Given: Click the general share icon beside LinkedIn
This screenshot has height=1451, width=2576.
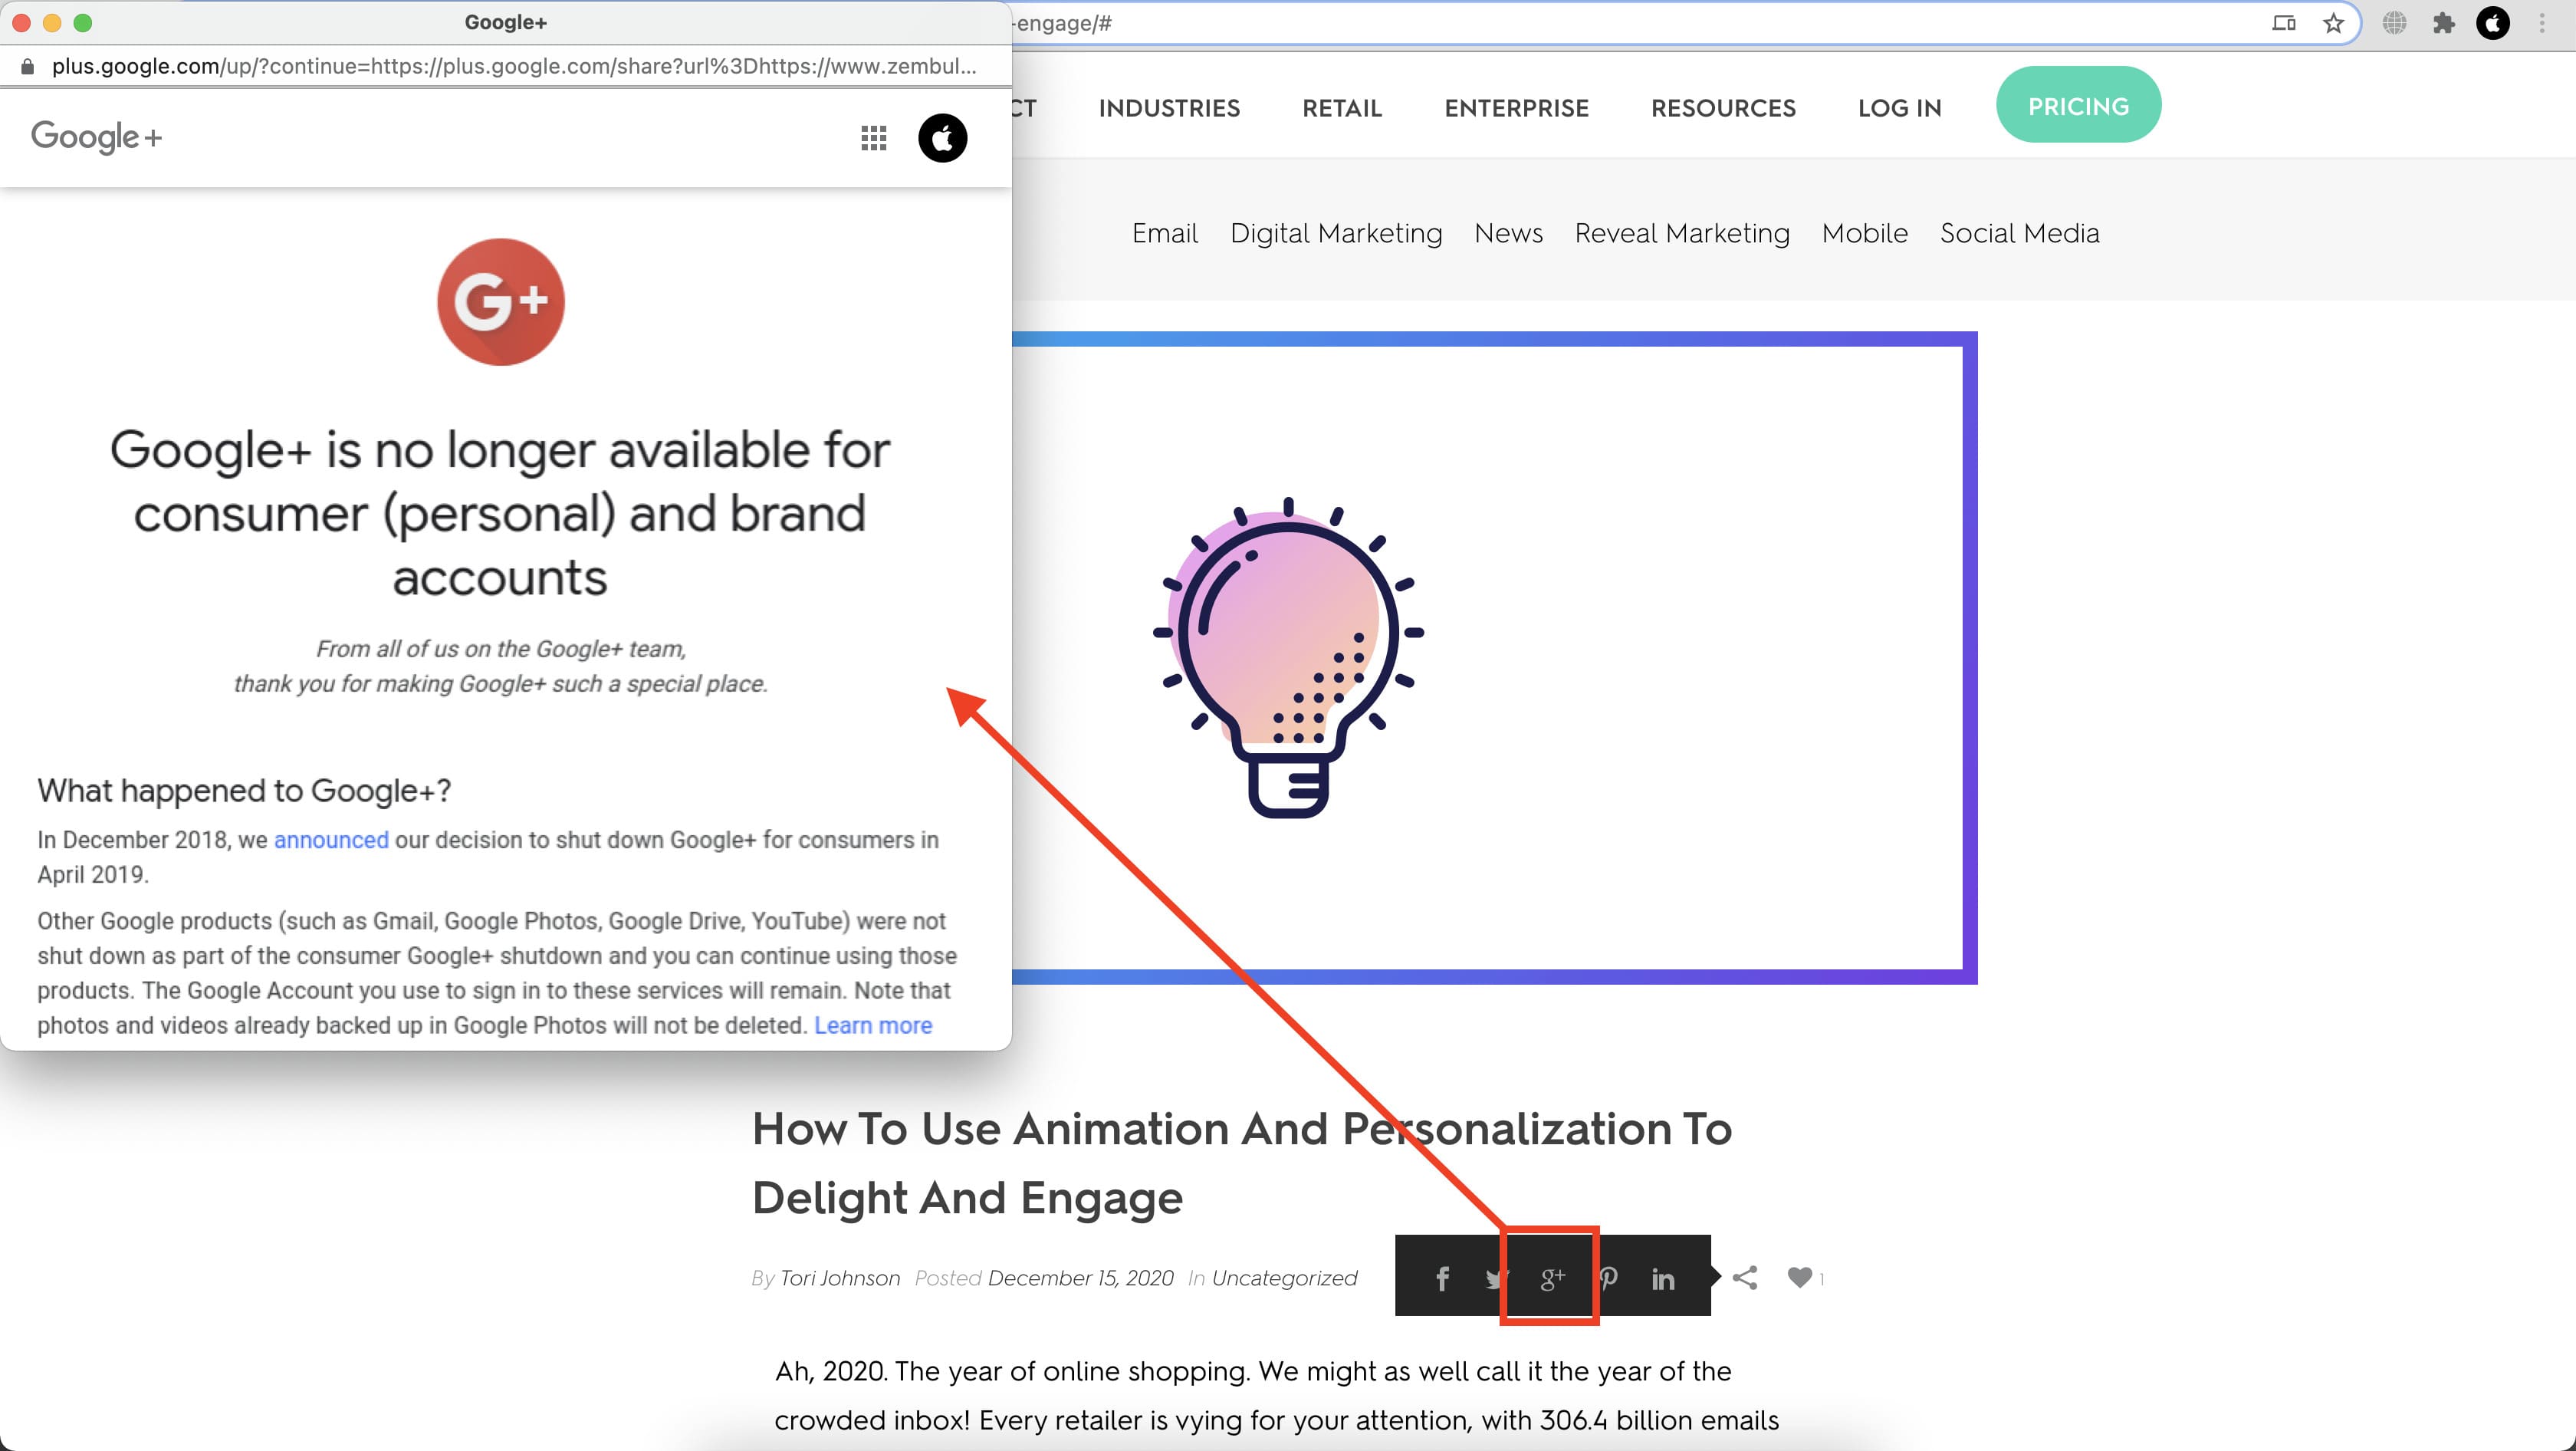Looking at the screenshot, I should click(x=1745, y=1277).
